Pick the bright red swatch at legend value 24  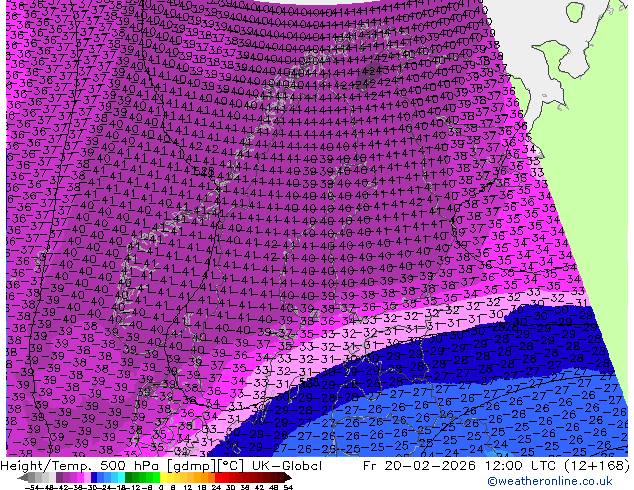click(x=218, y=477)
